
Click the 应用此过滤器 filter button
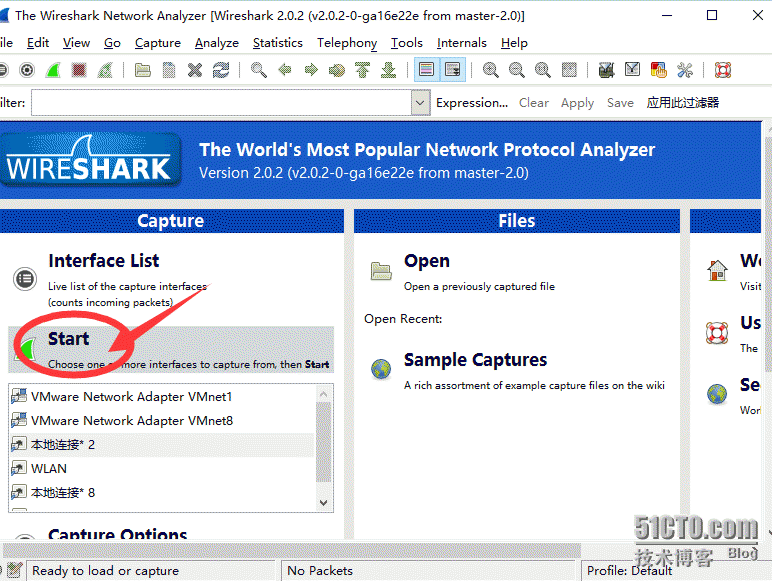pyautogui.click(x=682, y=102)
